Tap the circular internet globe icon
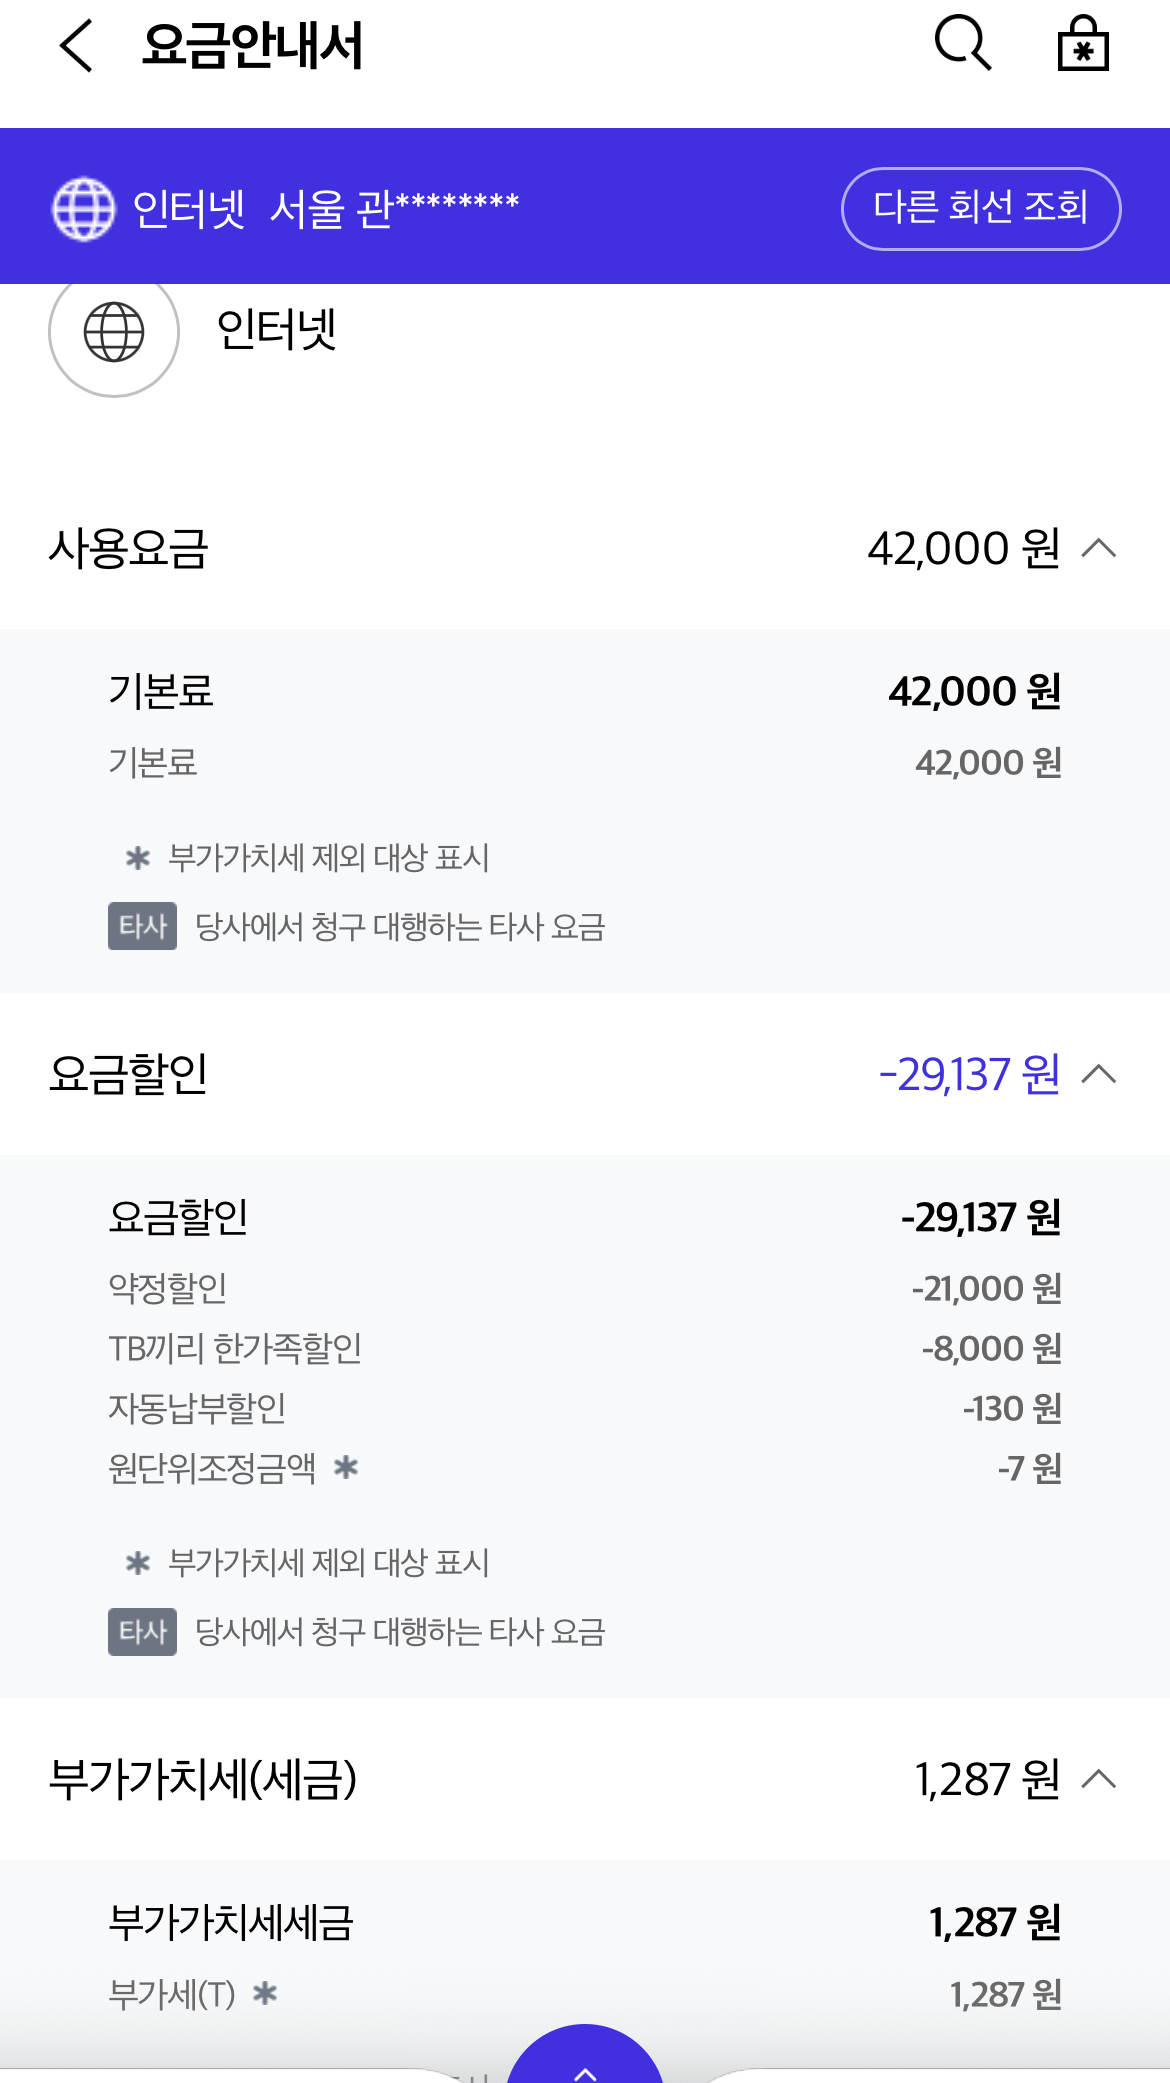The image size is (1170, 2083). point(114,332)
